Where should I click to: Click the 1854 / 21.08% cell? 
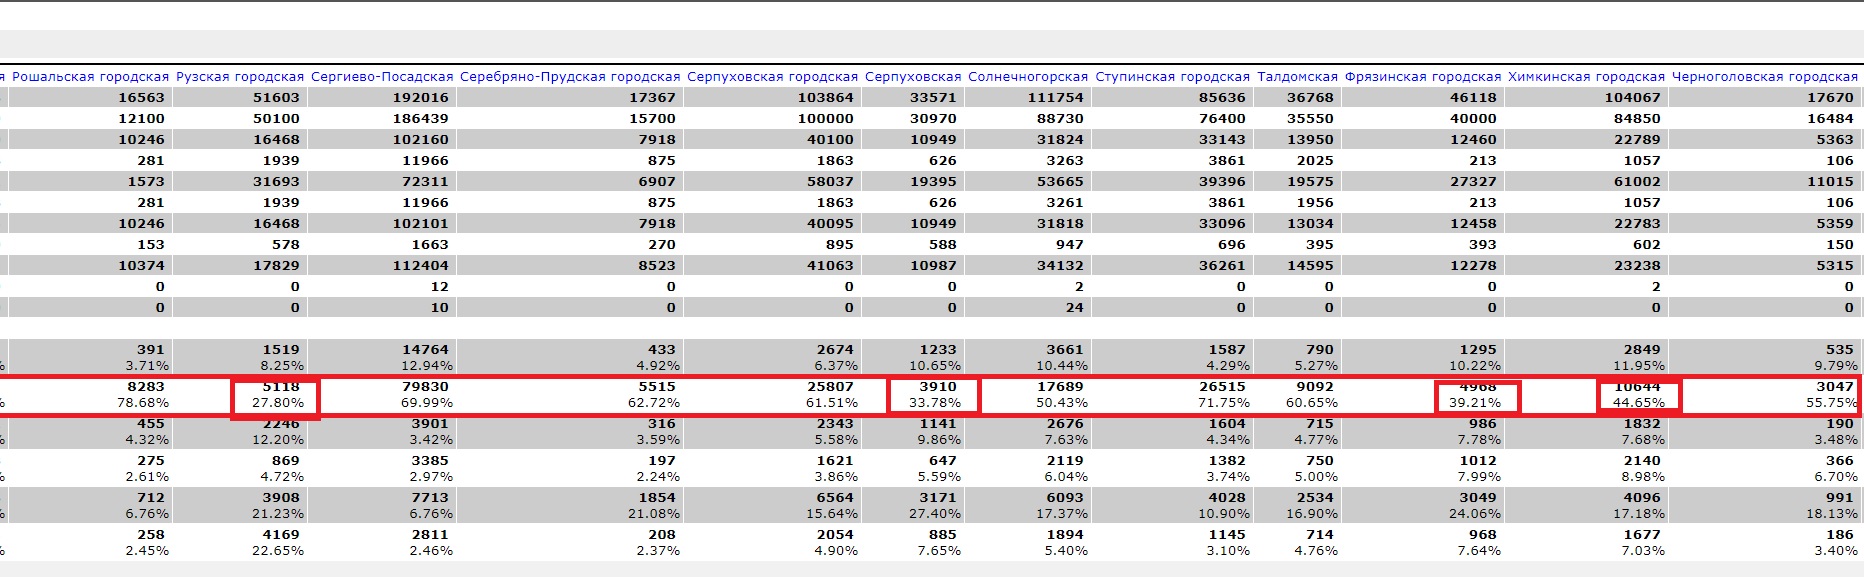[570, 505]
